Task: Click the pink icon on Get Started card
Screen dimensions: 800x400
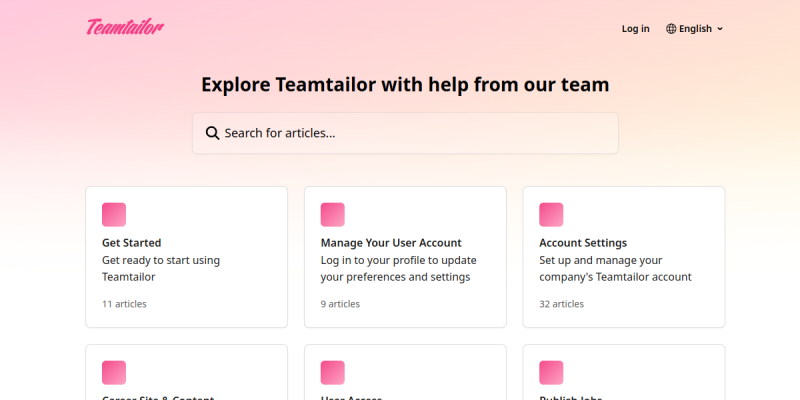Action: (x=114, y=215)
